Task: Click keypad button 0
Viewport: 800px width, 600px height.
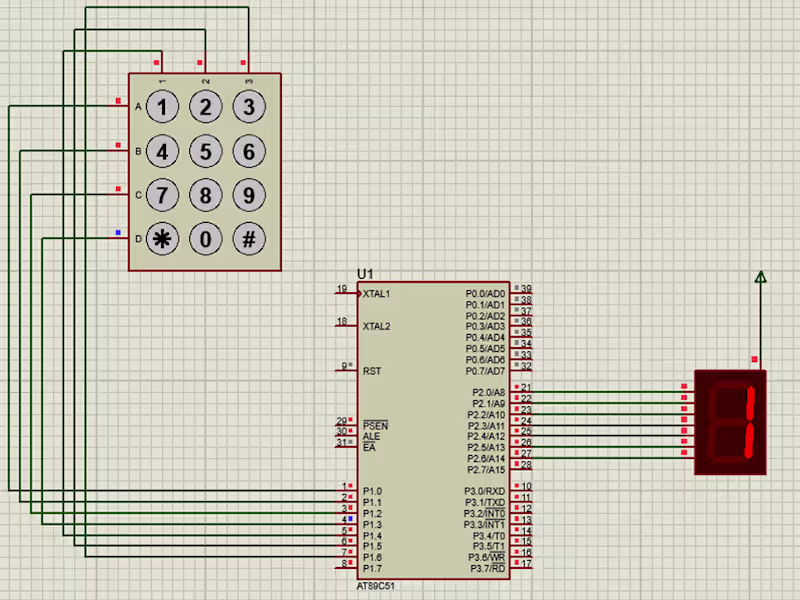Action: (206, 239)
